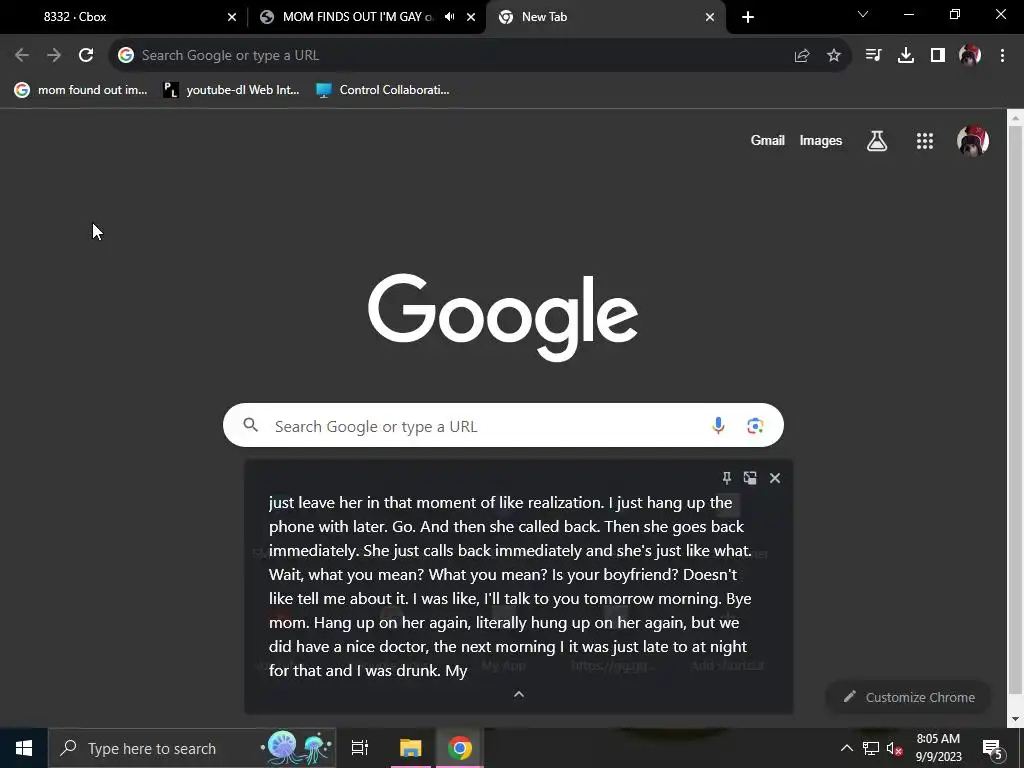Open Chrome profile avatar in toolbar

click(970, 56)
